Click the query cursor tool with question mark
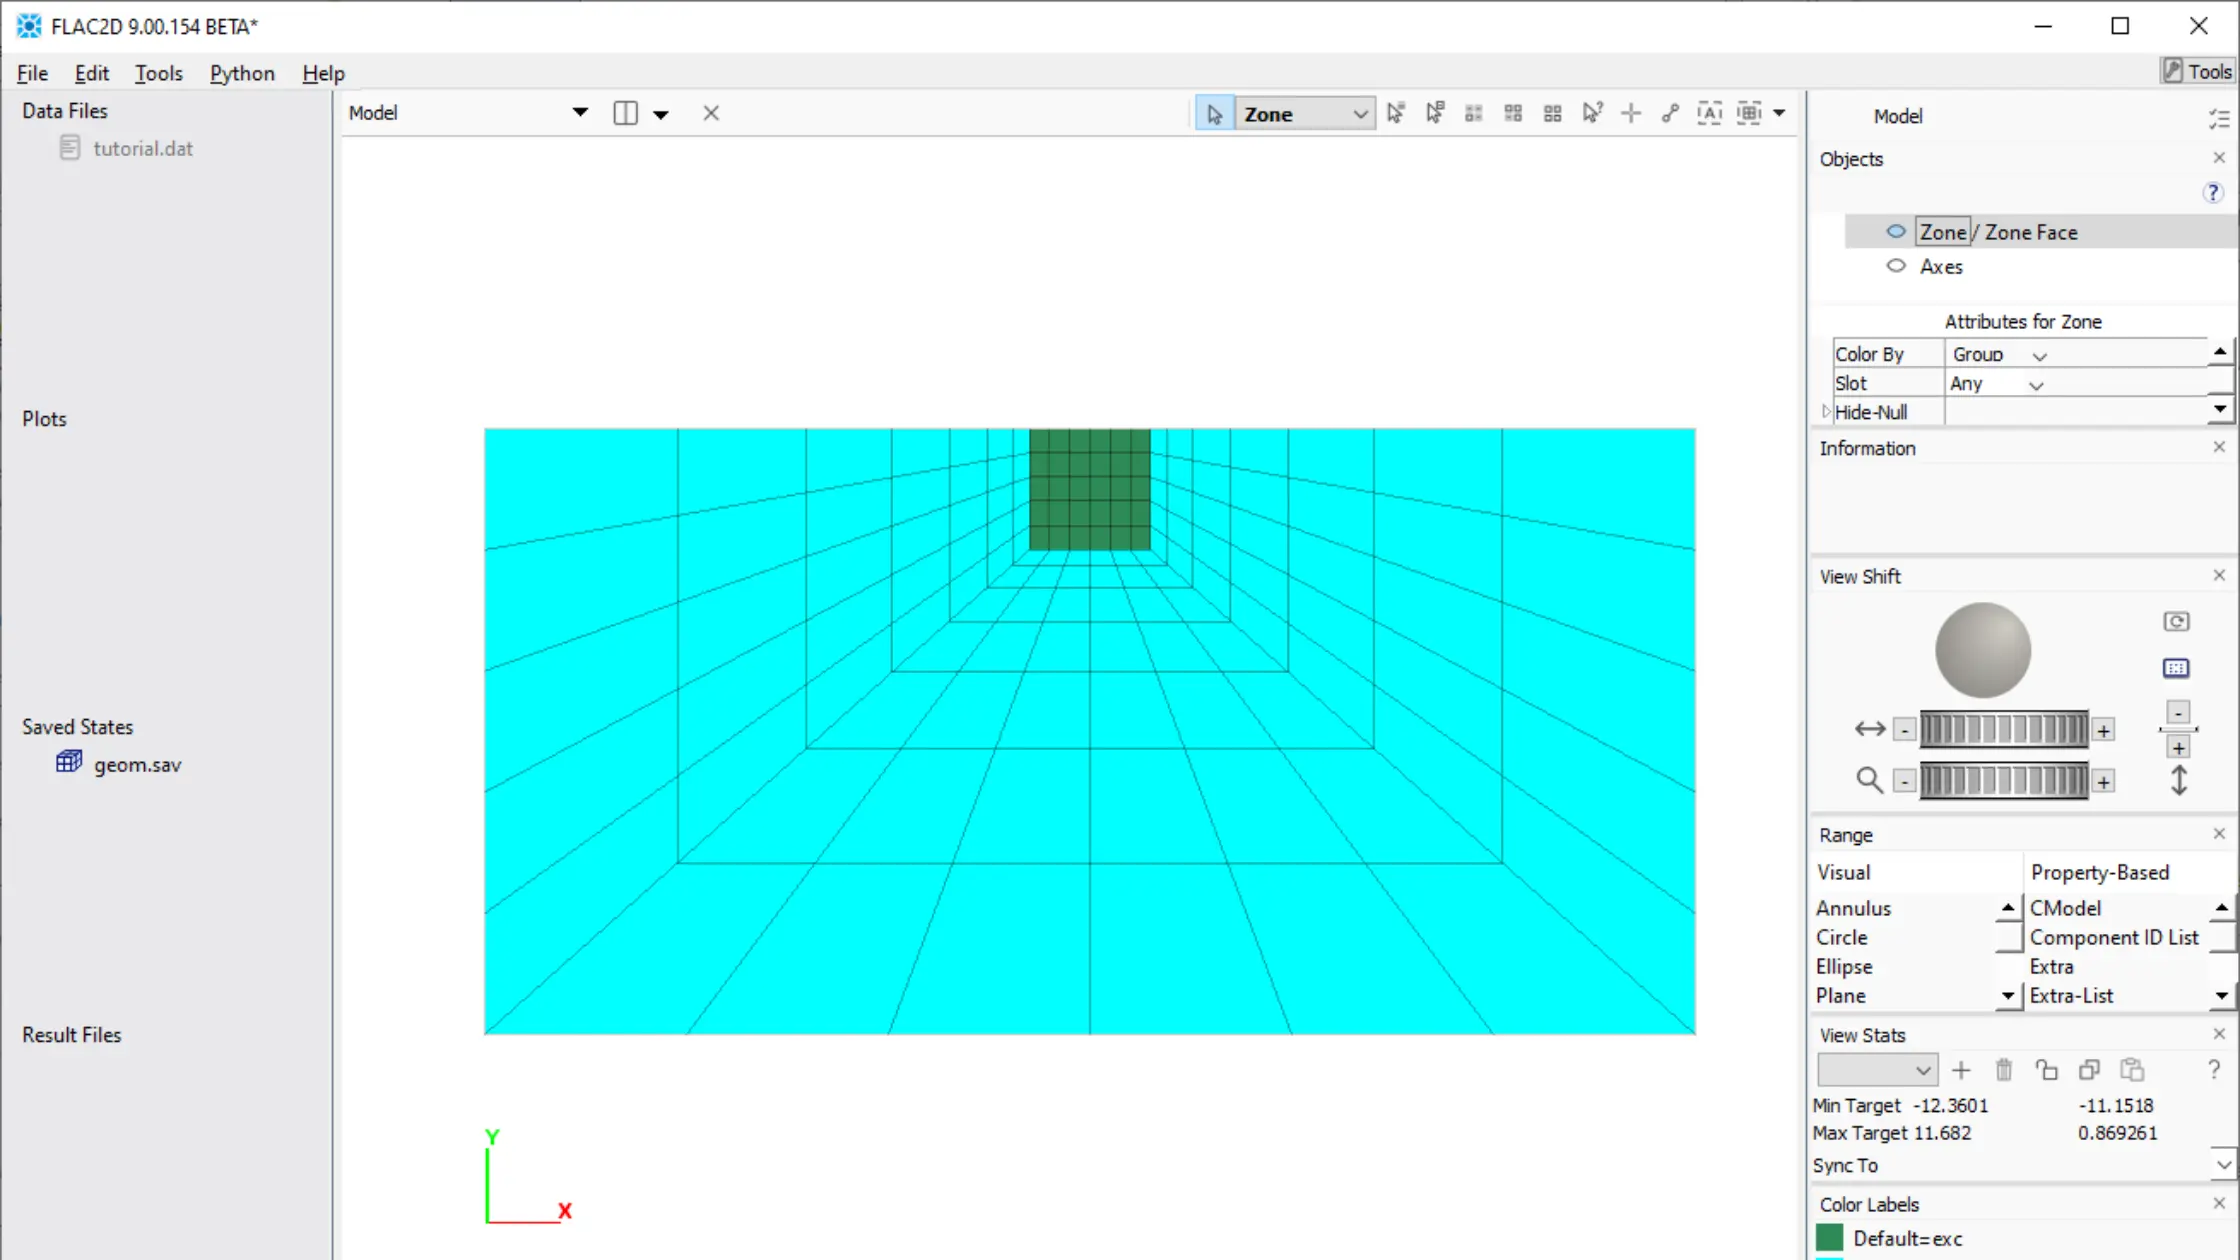2240x1260 pixels. (1592, 113)
